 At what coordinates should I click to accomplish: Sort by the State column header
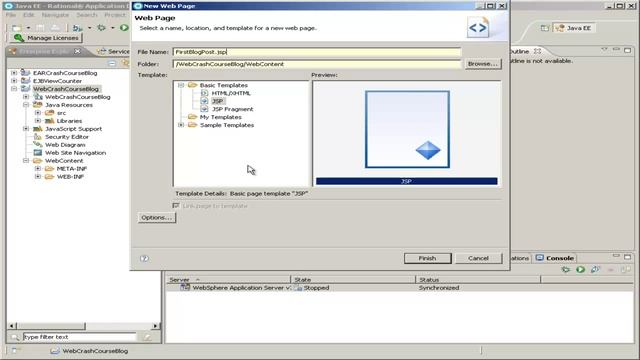(353, 280)
